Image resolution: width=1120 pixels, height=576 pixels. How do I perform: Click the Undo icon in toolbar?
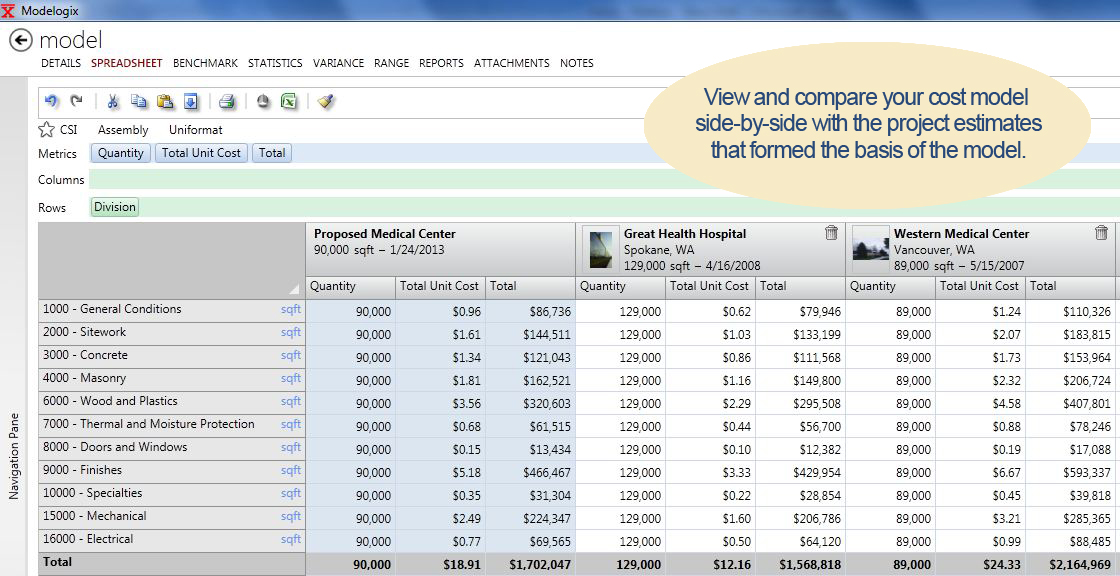click(51, 101)
